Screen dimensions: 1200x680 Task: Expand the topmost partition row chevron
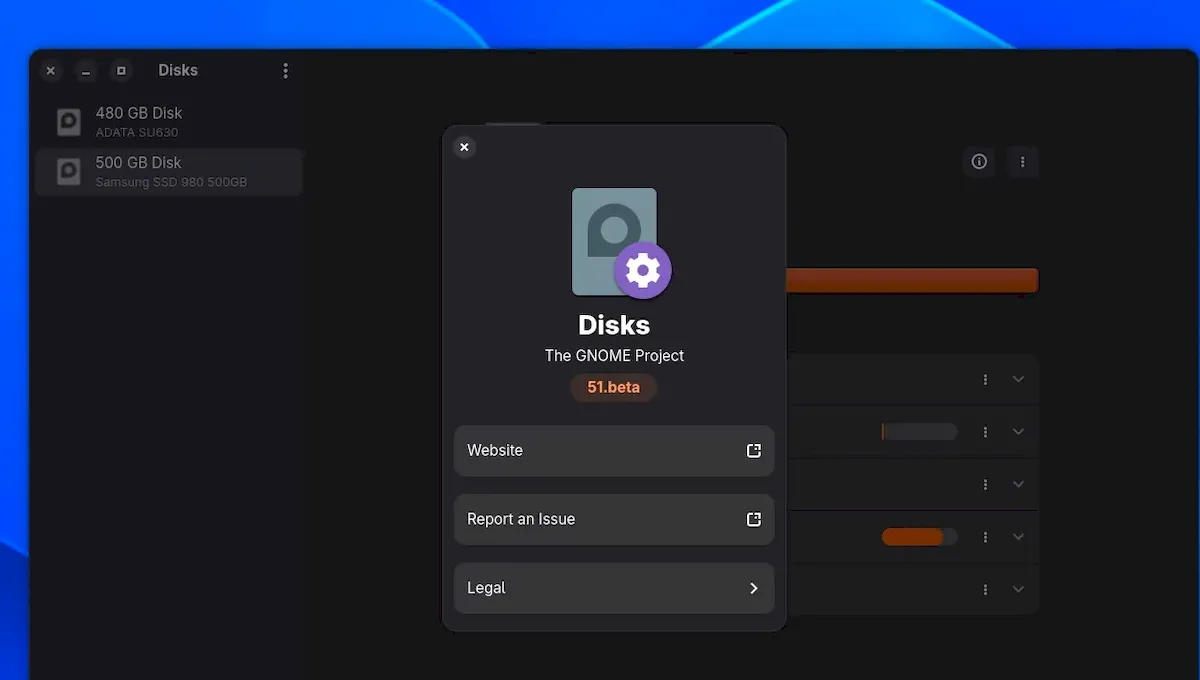pos(1018,380)
